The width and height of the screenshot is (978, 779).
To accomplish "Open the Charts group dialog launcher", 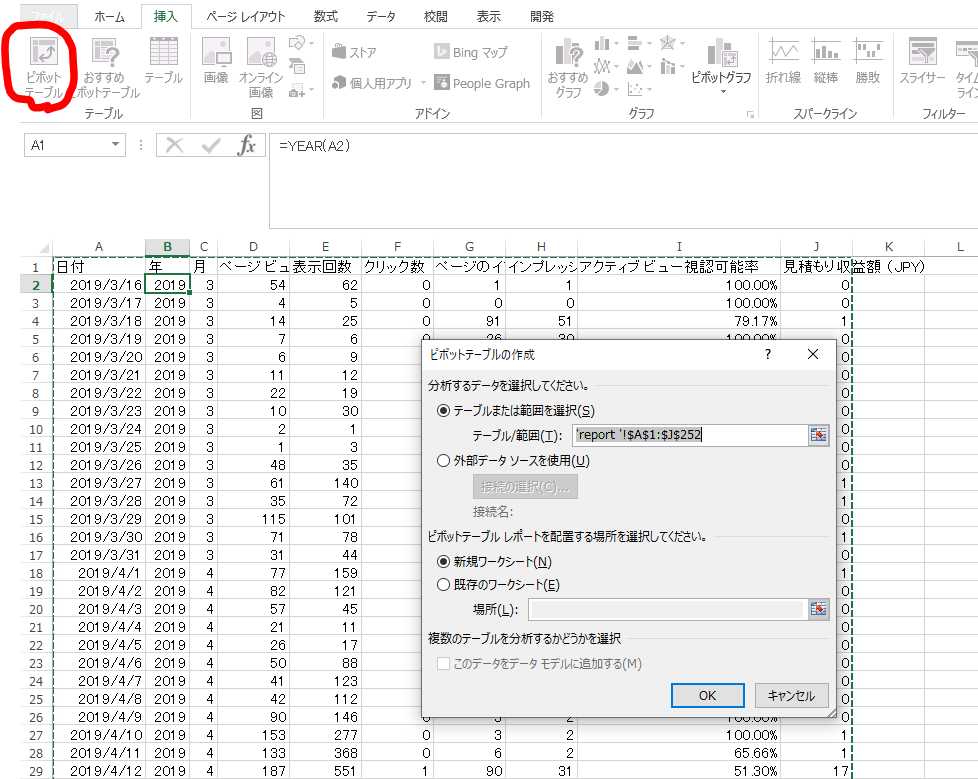I will (750, 115).
